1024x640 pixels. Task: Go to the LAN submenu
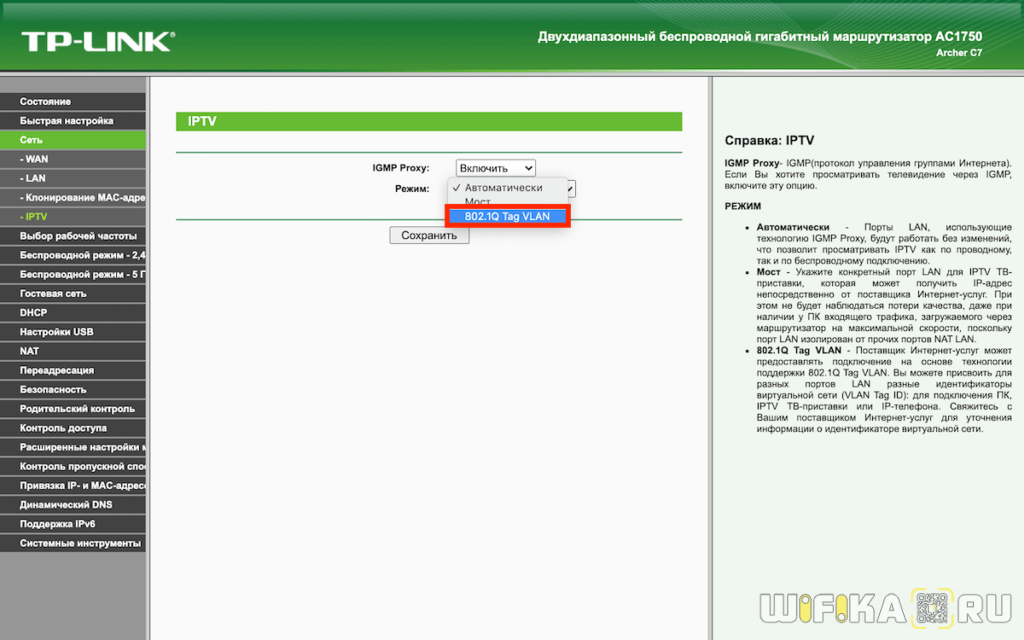[72, 178]
